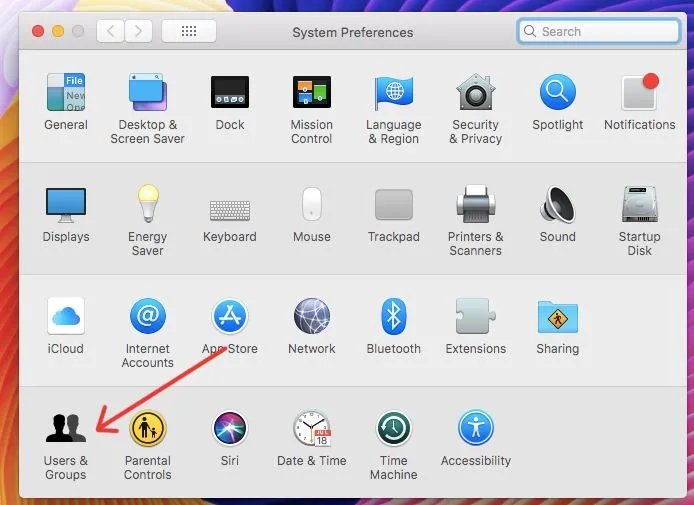Minimize the System Preferences window
694x505 pixels.
coord(58,31)
